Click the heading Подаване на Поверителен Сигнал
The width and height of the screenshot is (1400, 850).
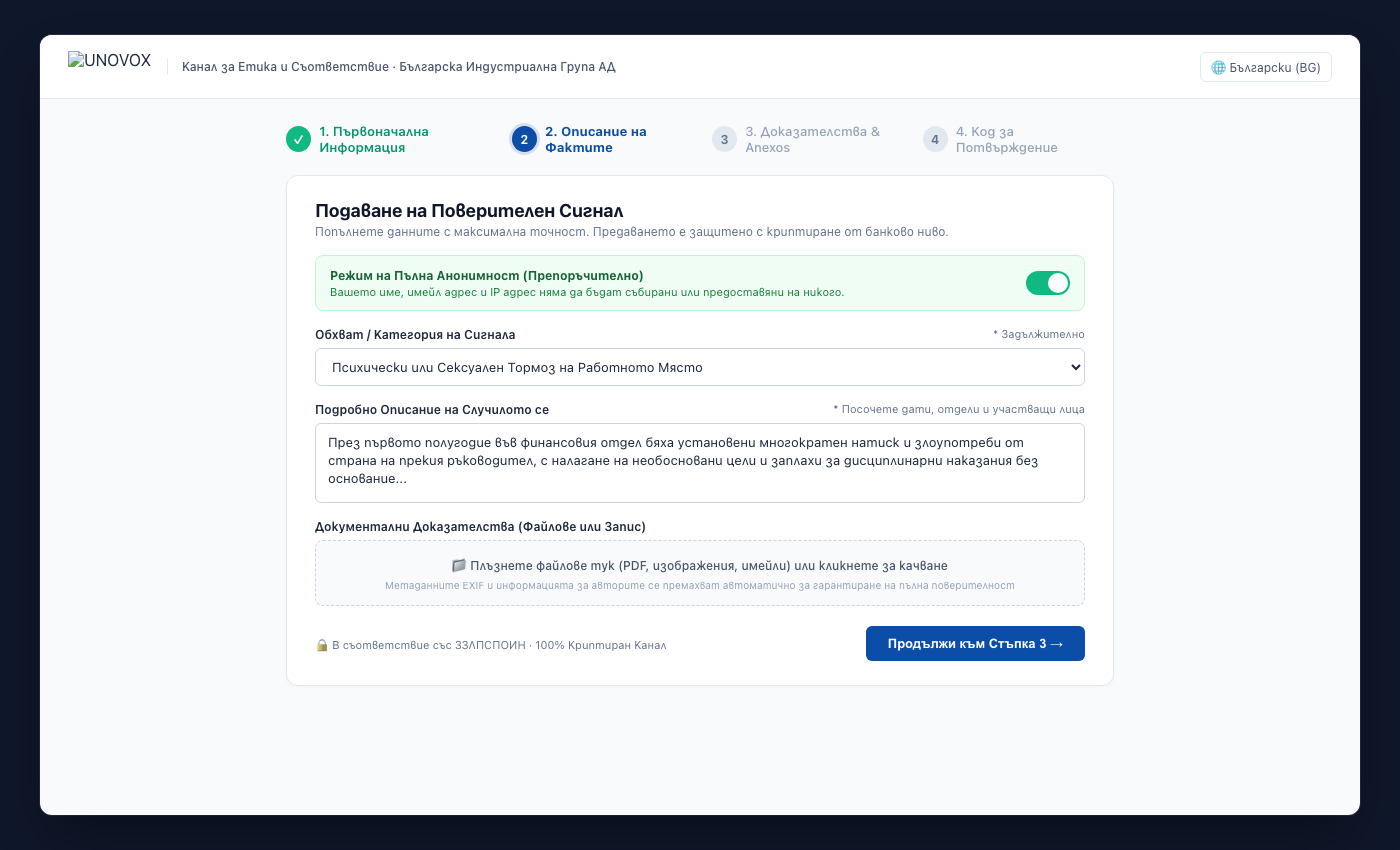coord(469,210)
